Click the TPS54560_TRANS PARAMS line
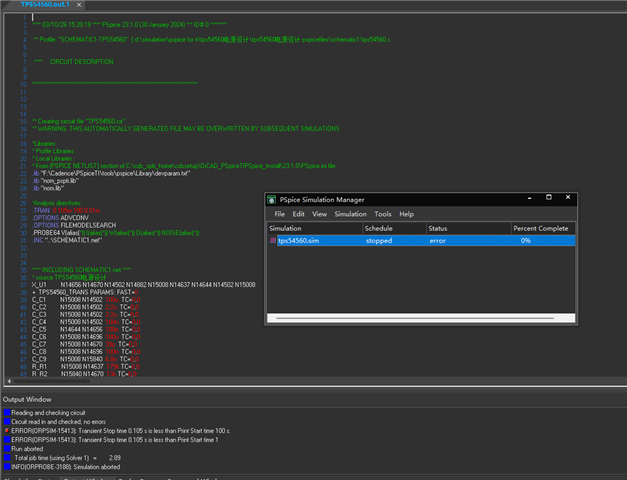627x480 pixels. click(x=85, y=292)
